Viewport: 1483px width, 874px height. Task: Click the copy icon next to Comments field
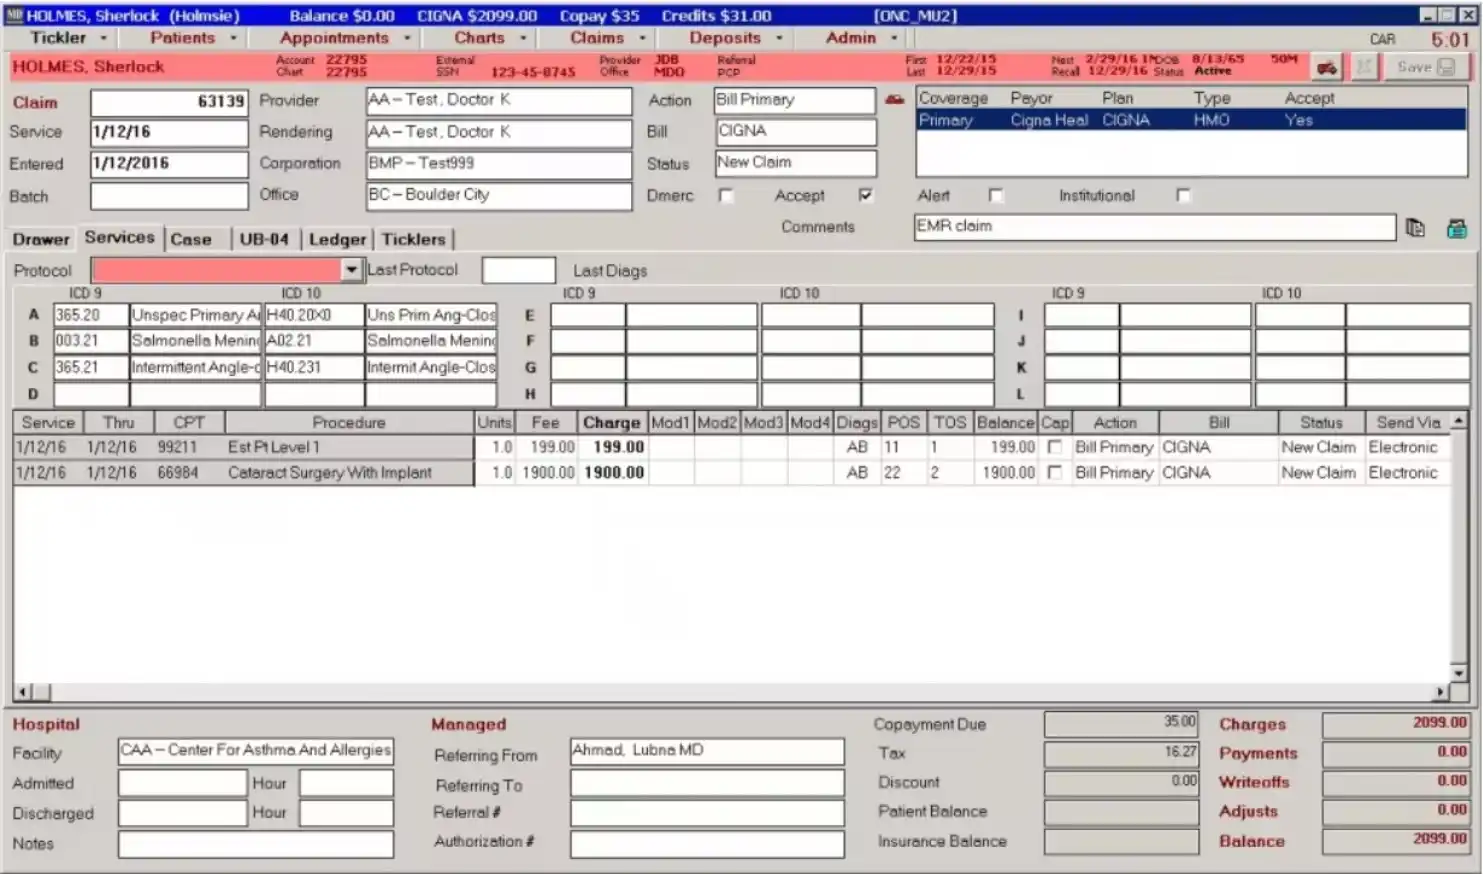1415,227
